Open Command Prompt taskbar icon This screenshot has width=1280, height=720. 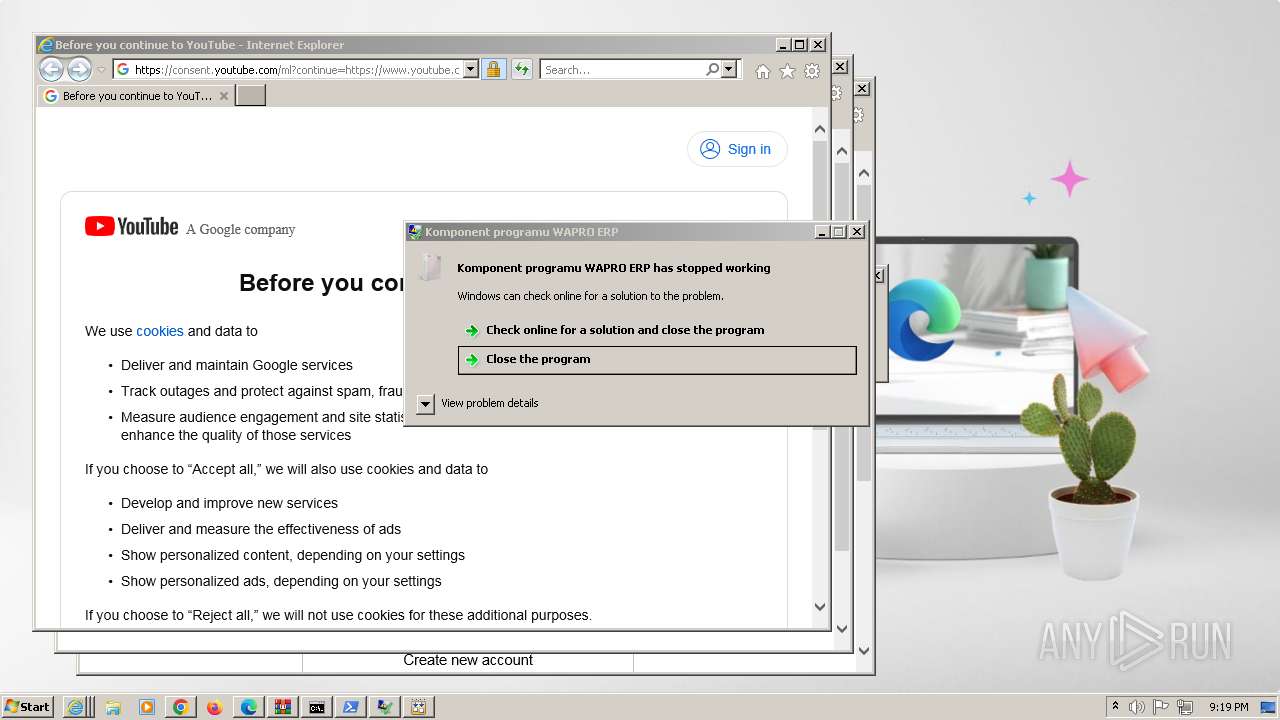click(316, 707)
